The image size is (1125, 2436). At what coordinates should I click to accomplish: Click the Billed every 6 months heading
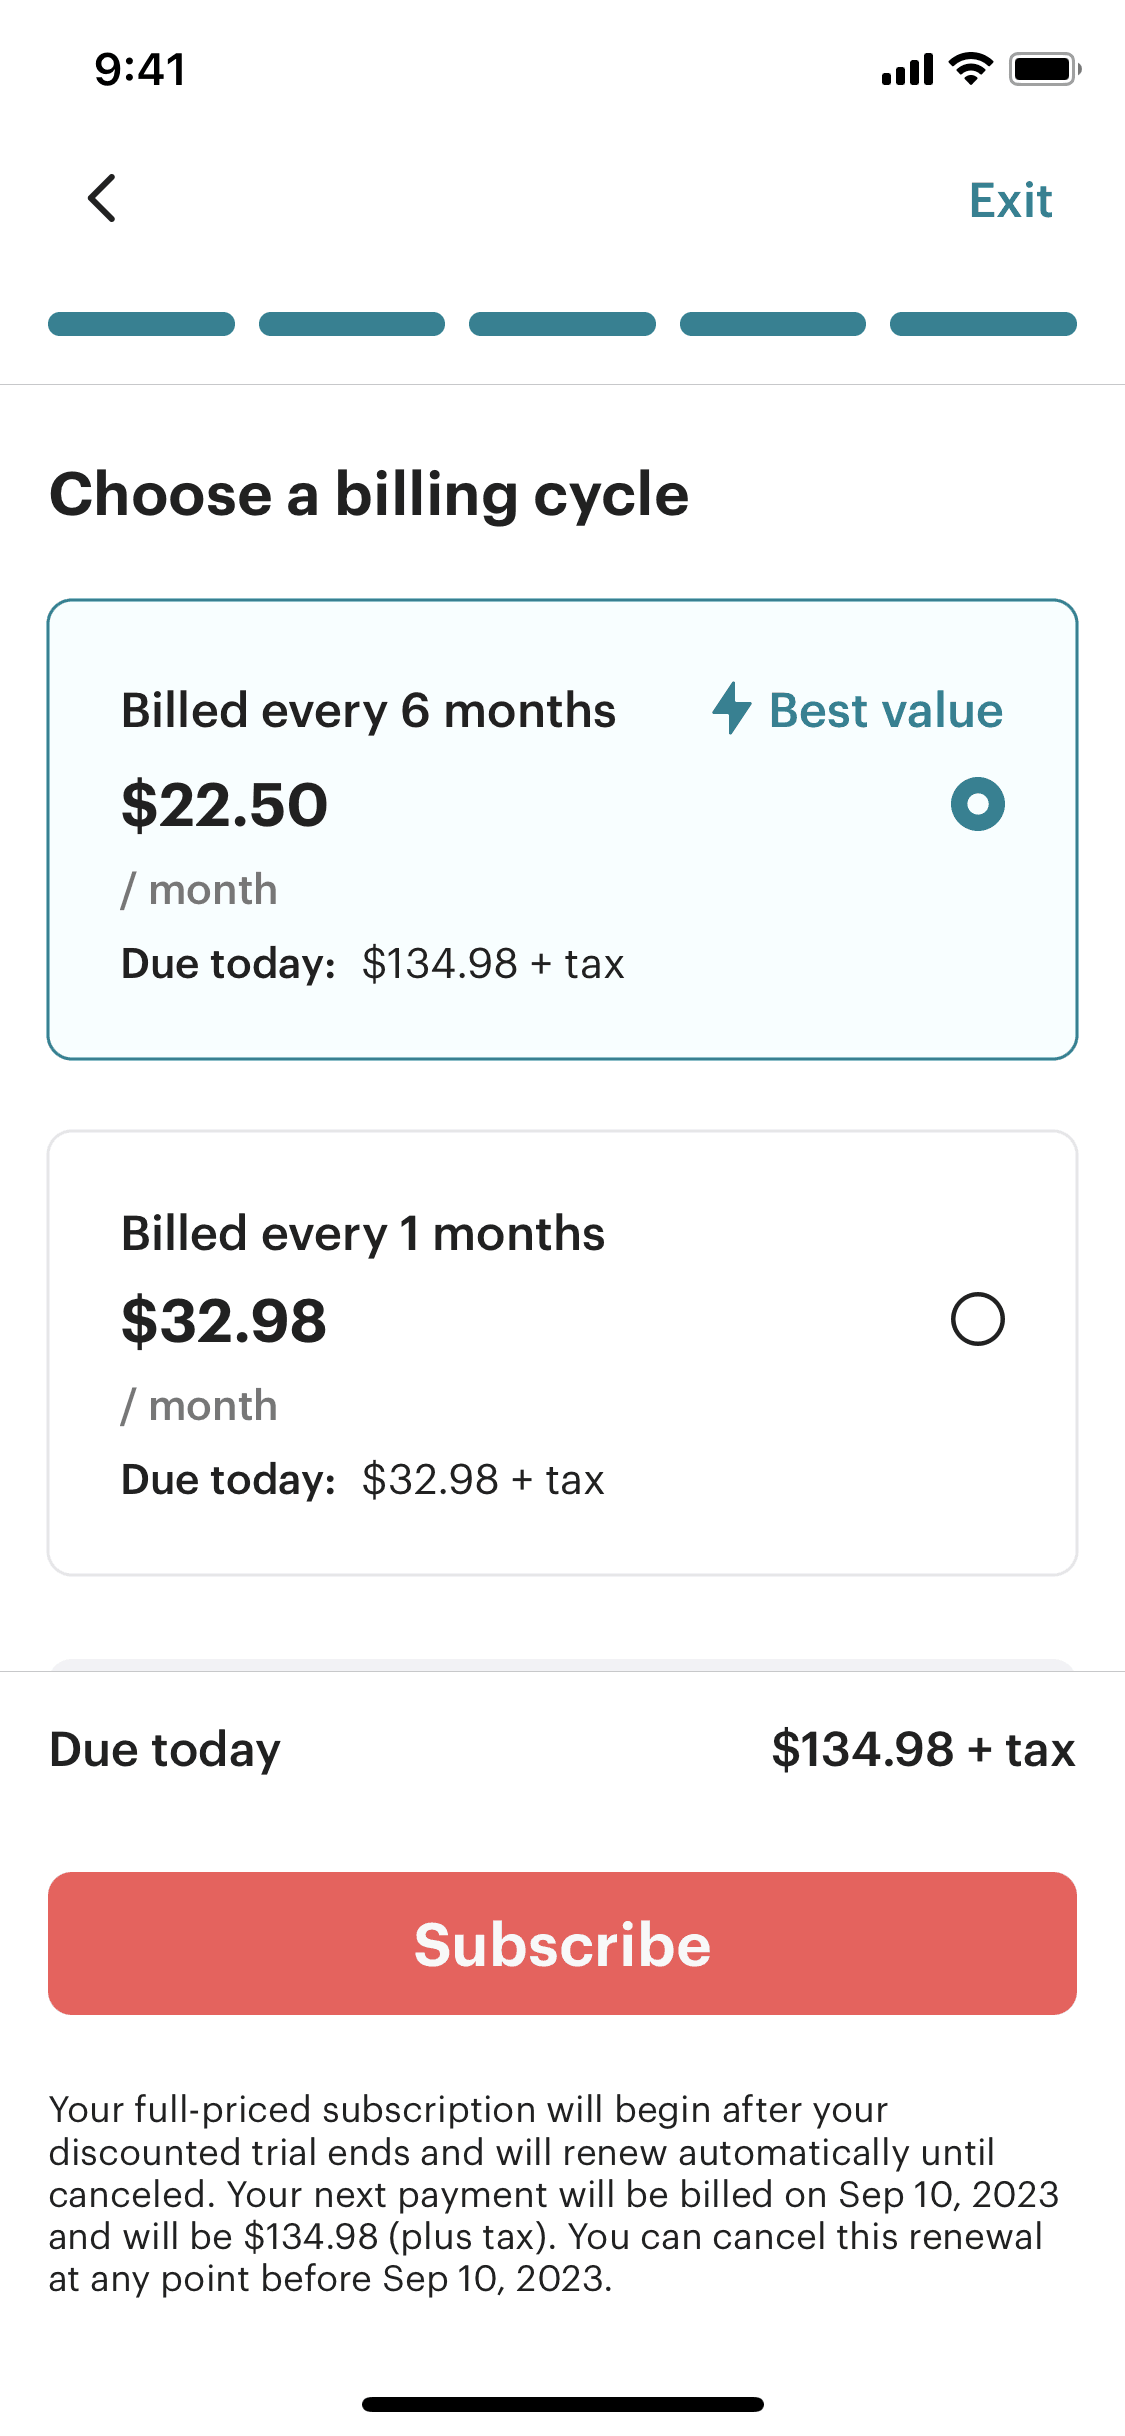[x=368, y=711]
